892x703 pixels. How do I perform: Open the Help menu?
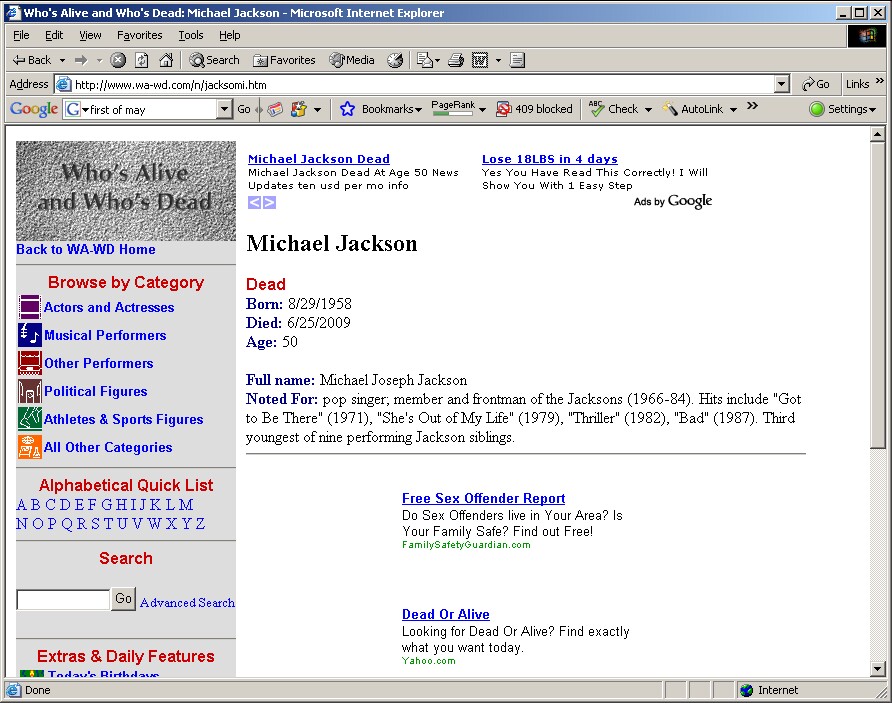(x=229, y=35)
